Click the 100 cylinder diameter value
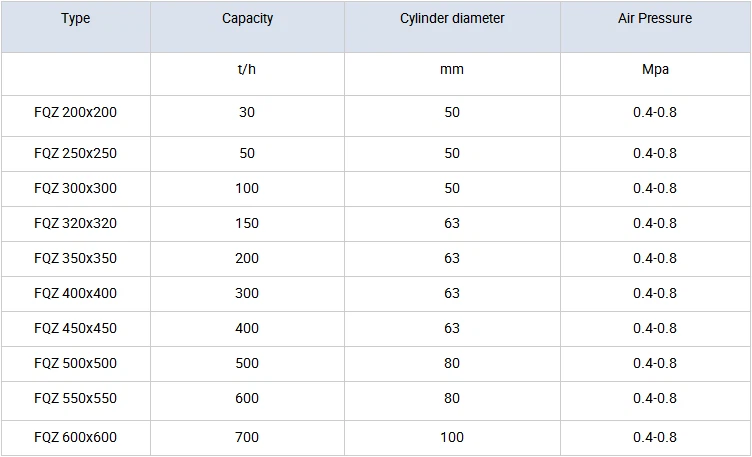 [x=452, y=437]
